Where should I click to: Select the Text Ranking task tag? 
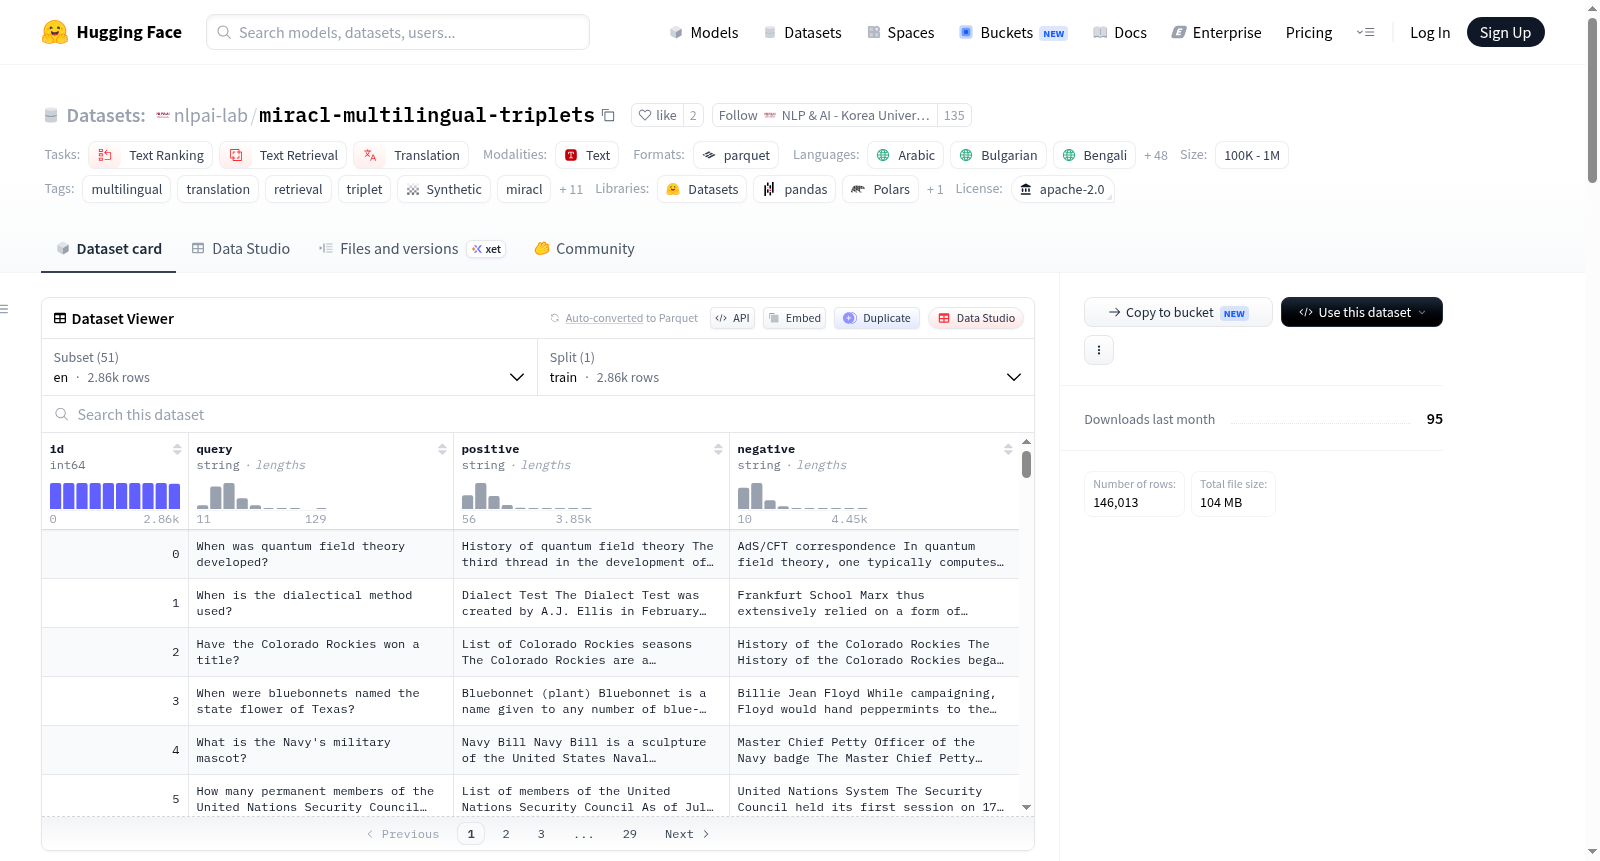click(x=151, y=155)
